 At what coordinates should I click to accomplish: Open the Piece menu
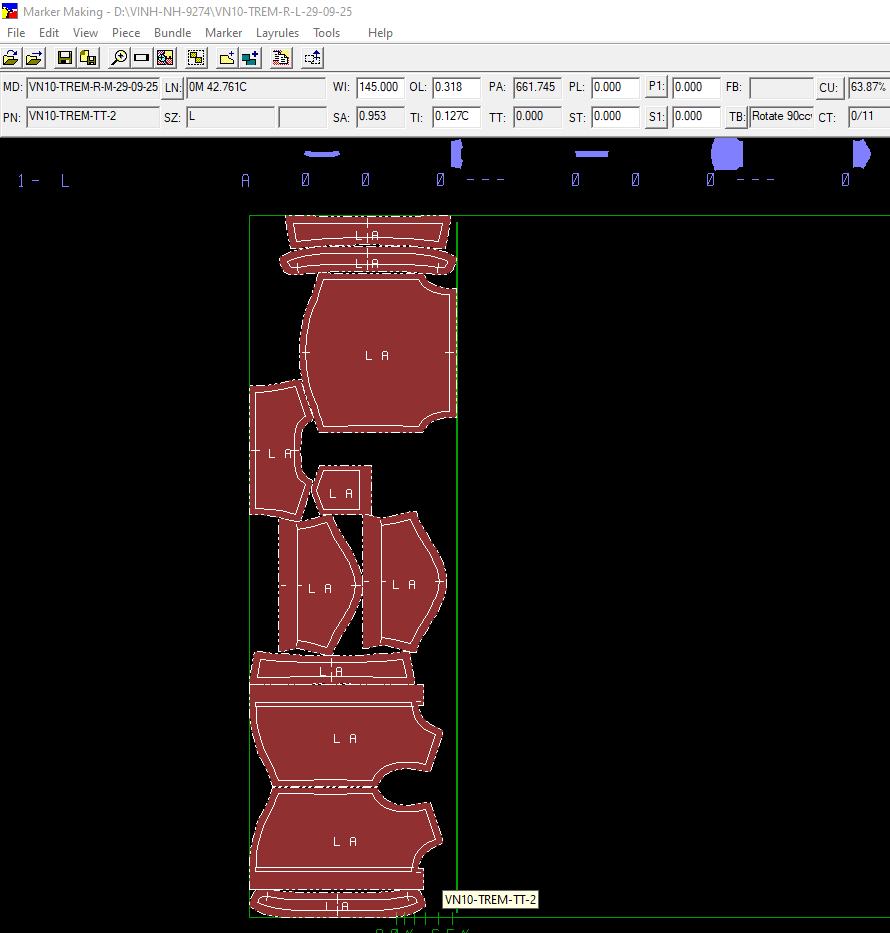tap(126, 33)
